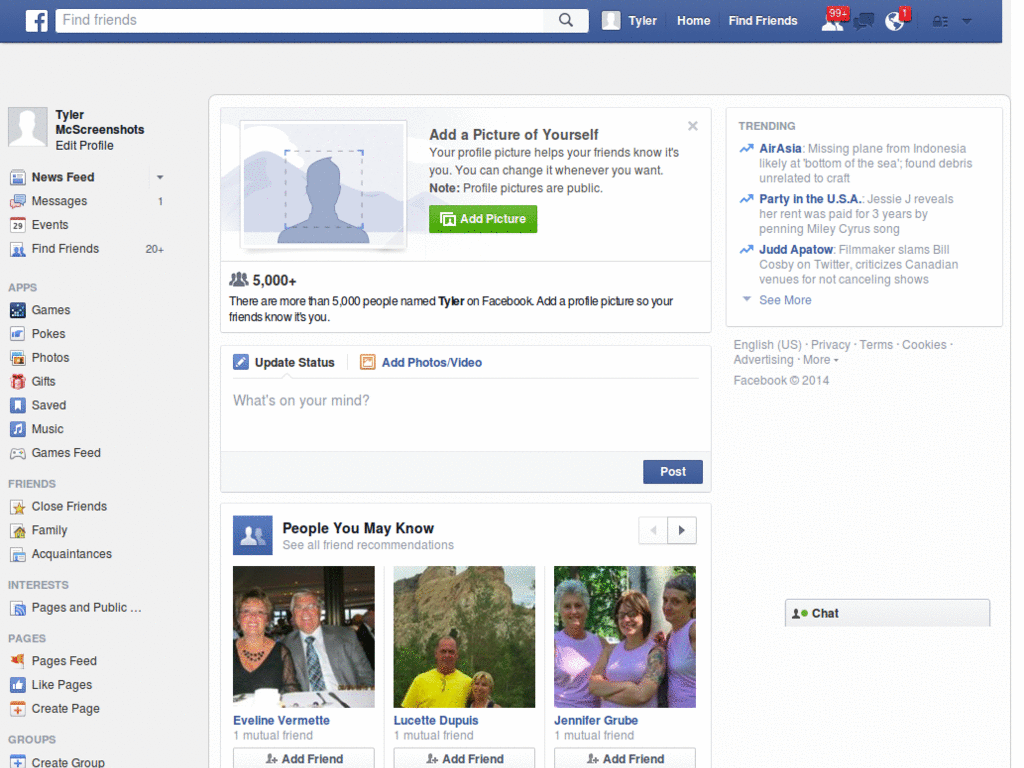Click the Find friends search field
The width and height of the screenshot is (1024, 768).
coord(300,20)
